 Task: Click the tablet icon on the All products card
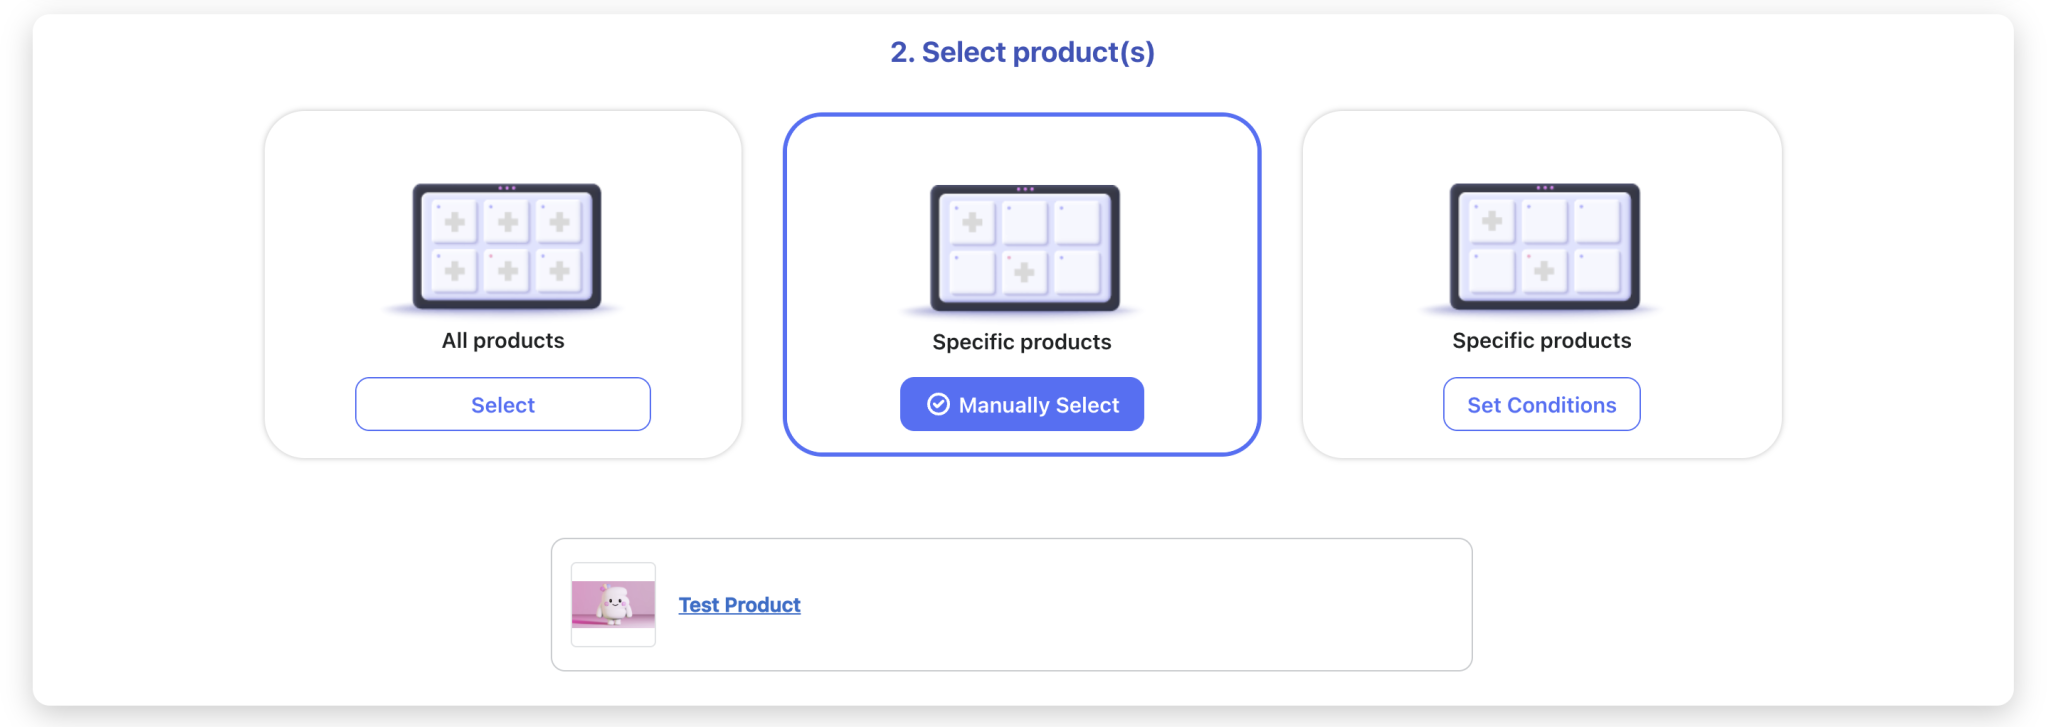(503, 247)
